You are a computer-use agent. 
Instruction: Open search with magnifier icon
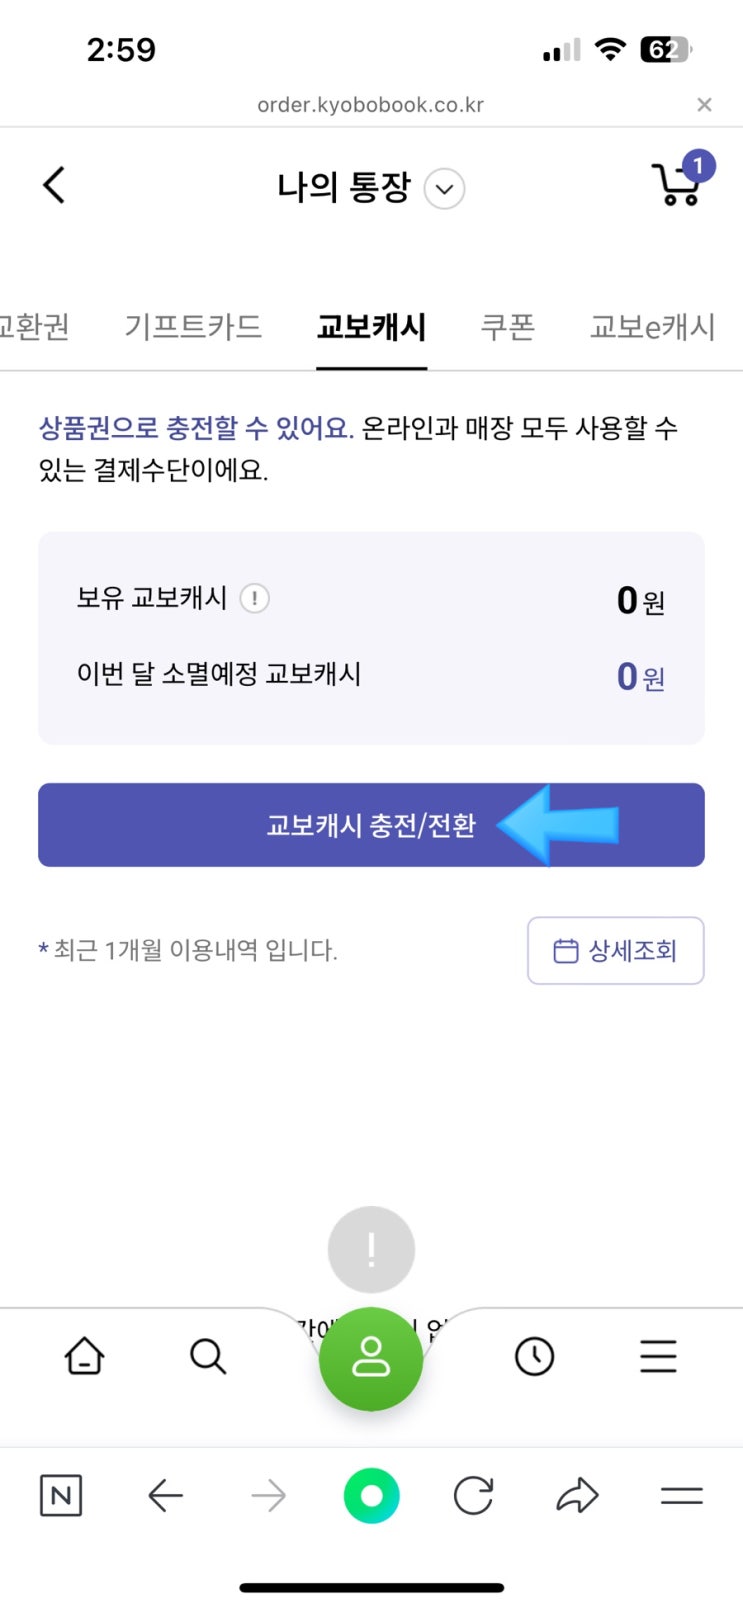pyautogui.click(x=208, y=1357)
